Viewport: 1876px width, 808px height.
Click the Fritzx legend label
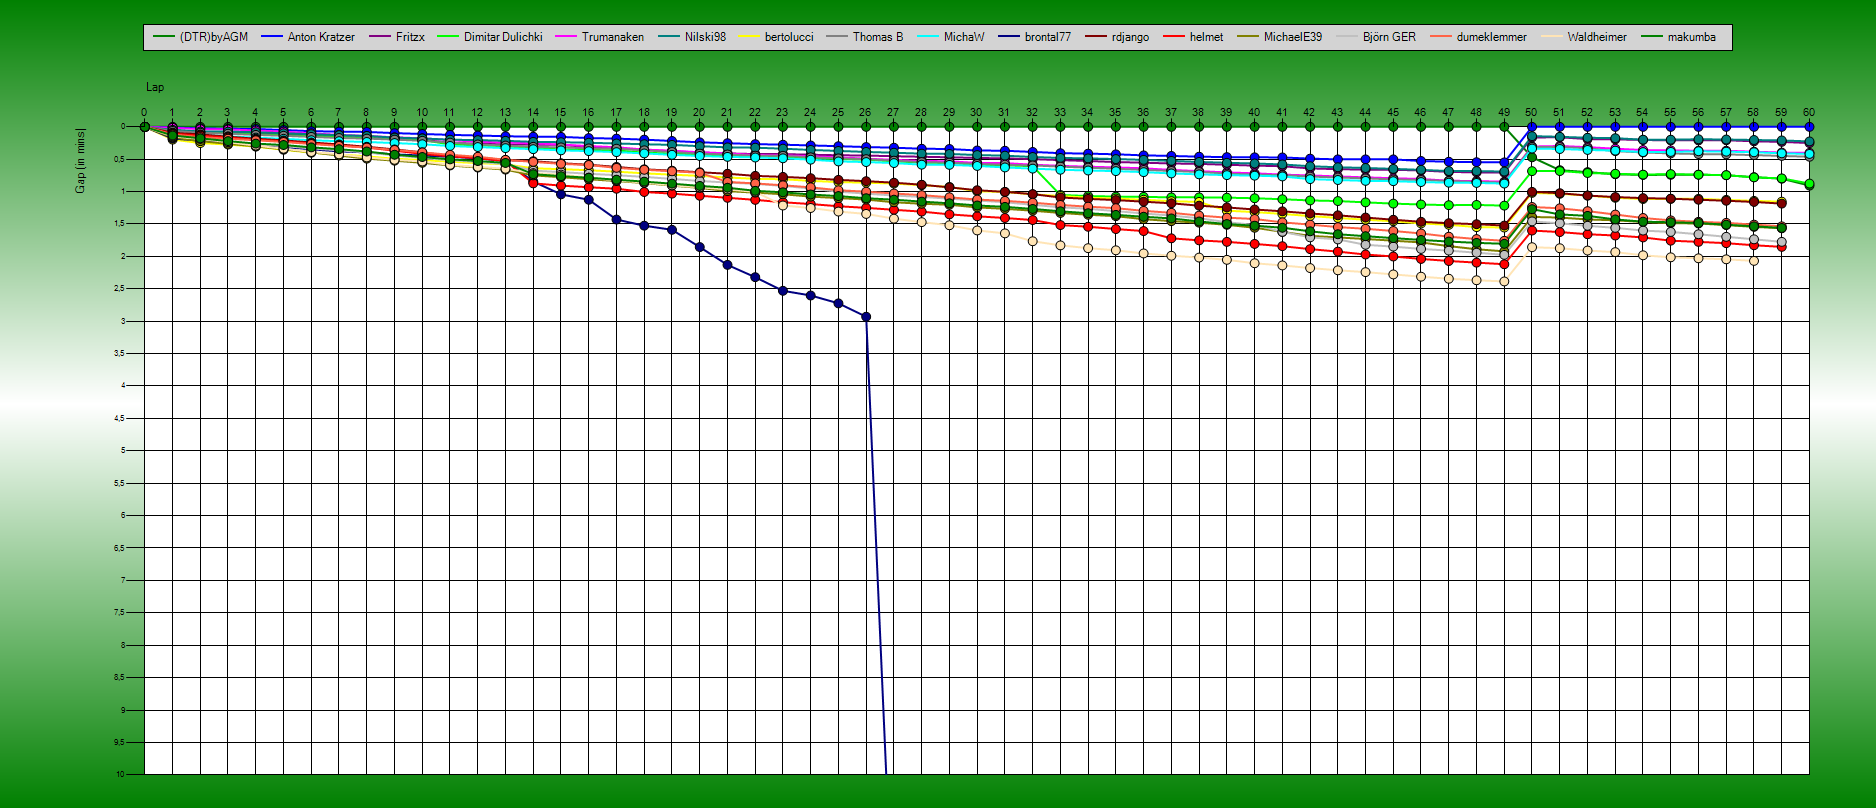[x=410, y=37]
